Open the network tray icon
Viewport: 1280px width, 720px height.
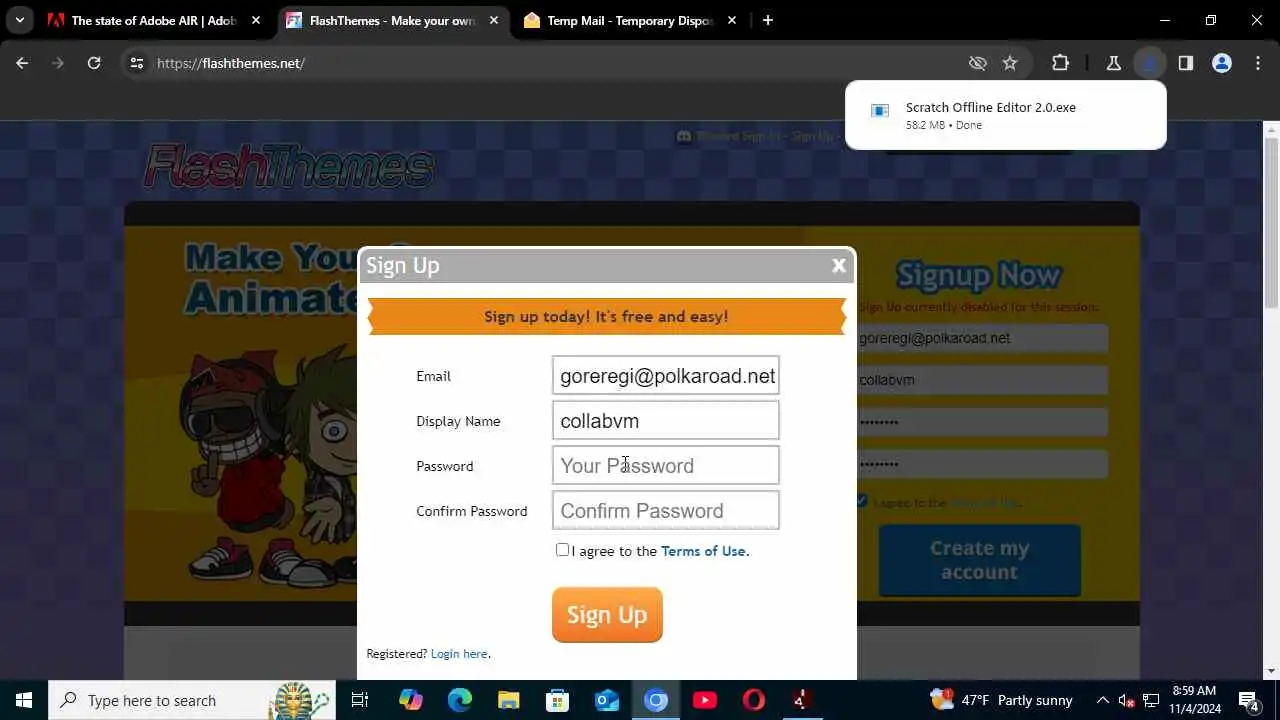(x=1151, y=700)
